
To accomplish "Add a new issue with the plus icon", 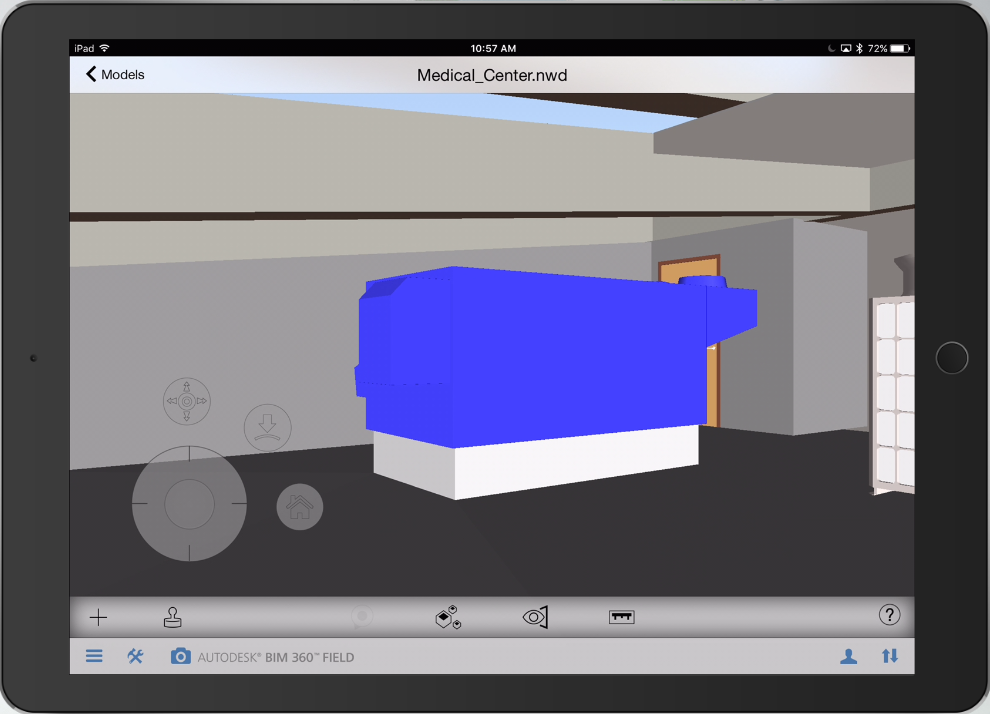I will click(x=97, y=617).
